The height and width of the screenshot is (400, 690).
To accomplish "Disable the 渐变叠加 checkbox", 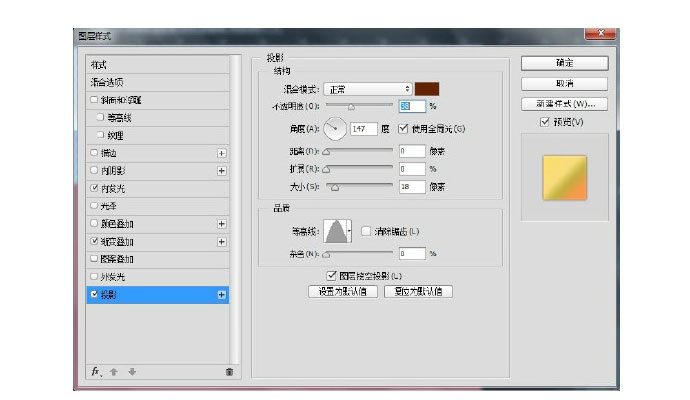I will tap(94, 241).
